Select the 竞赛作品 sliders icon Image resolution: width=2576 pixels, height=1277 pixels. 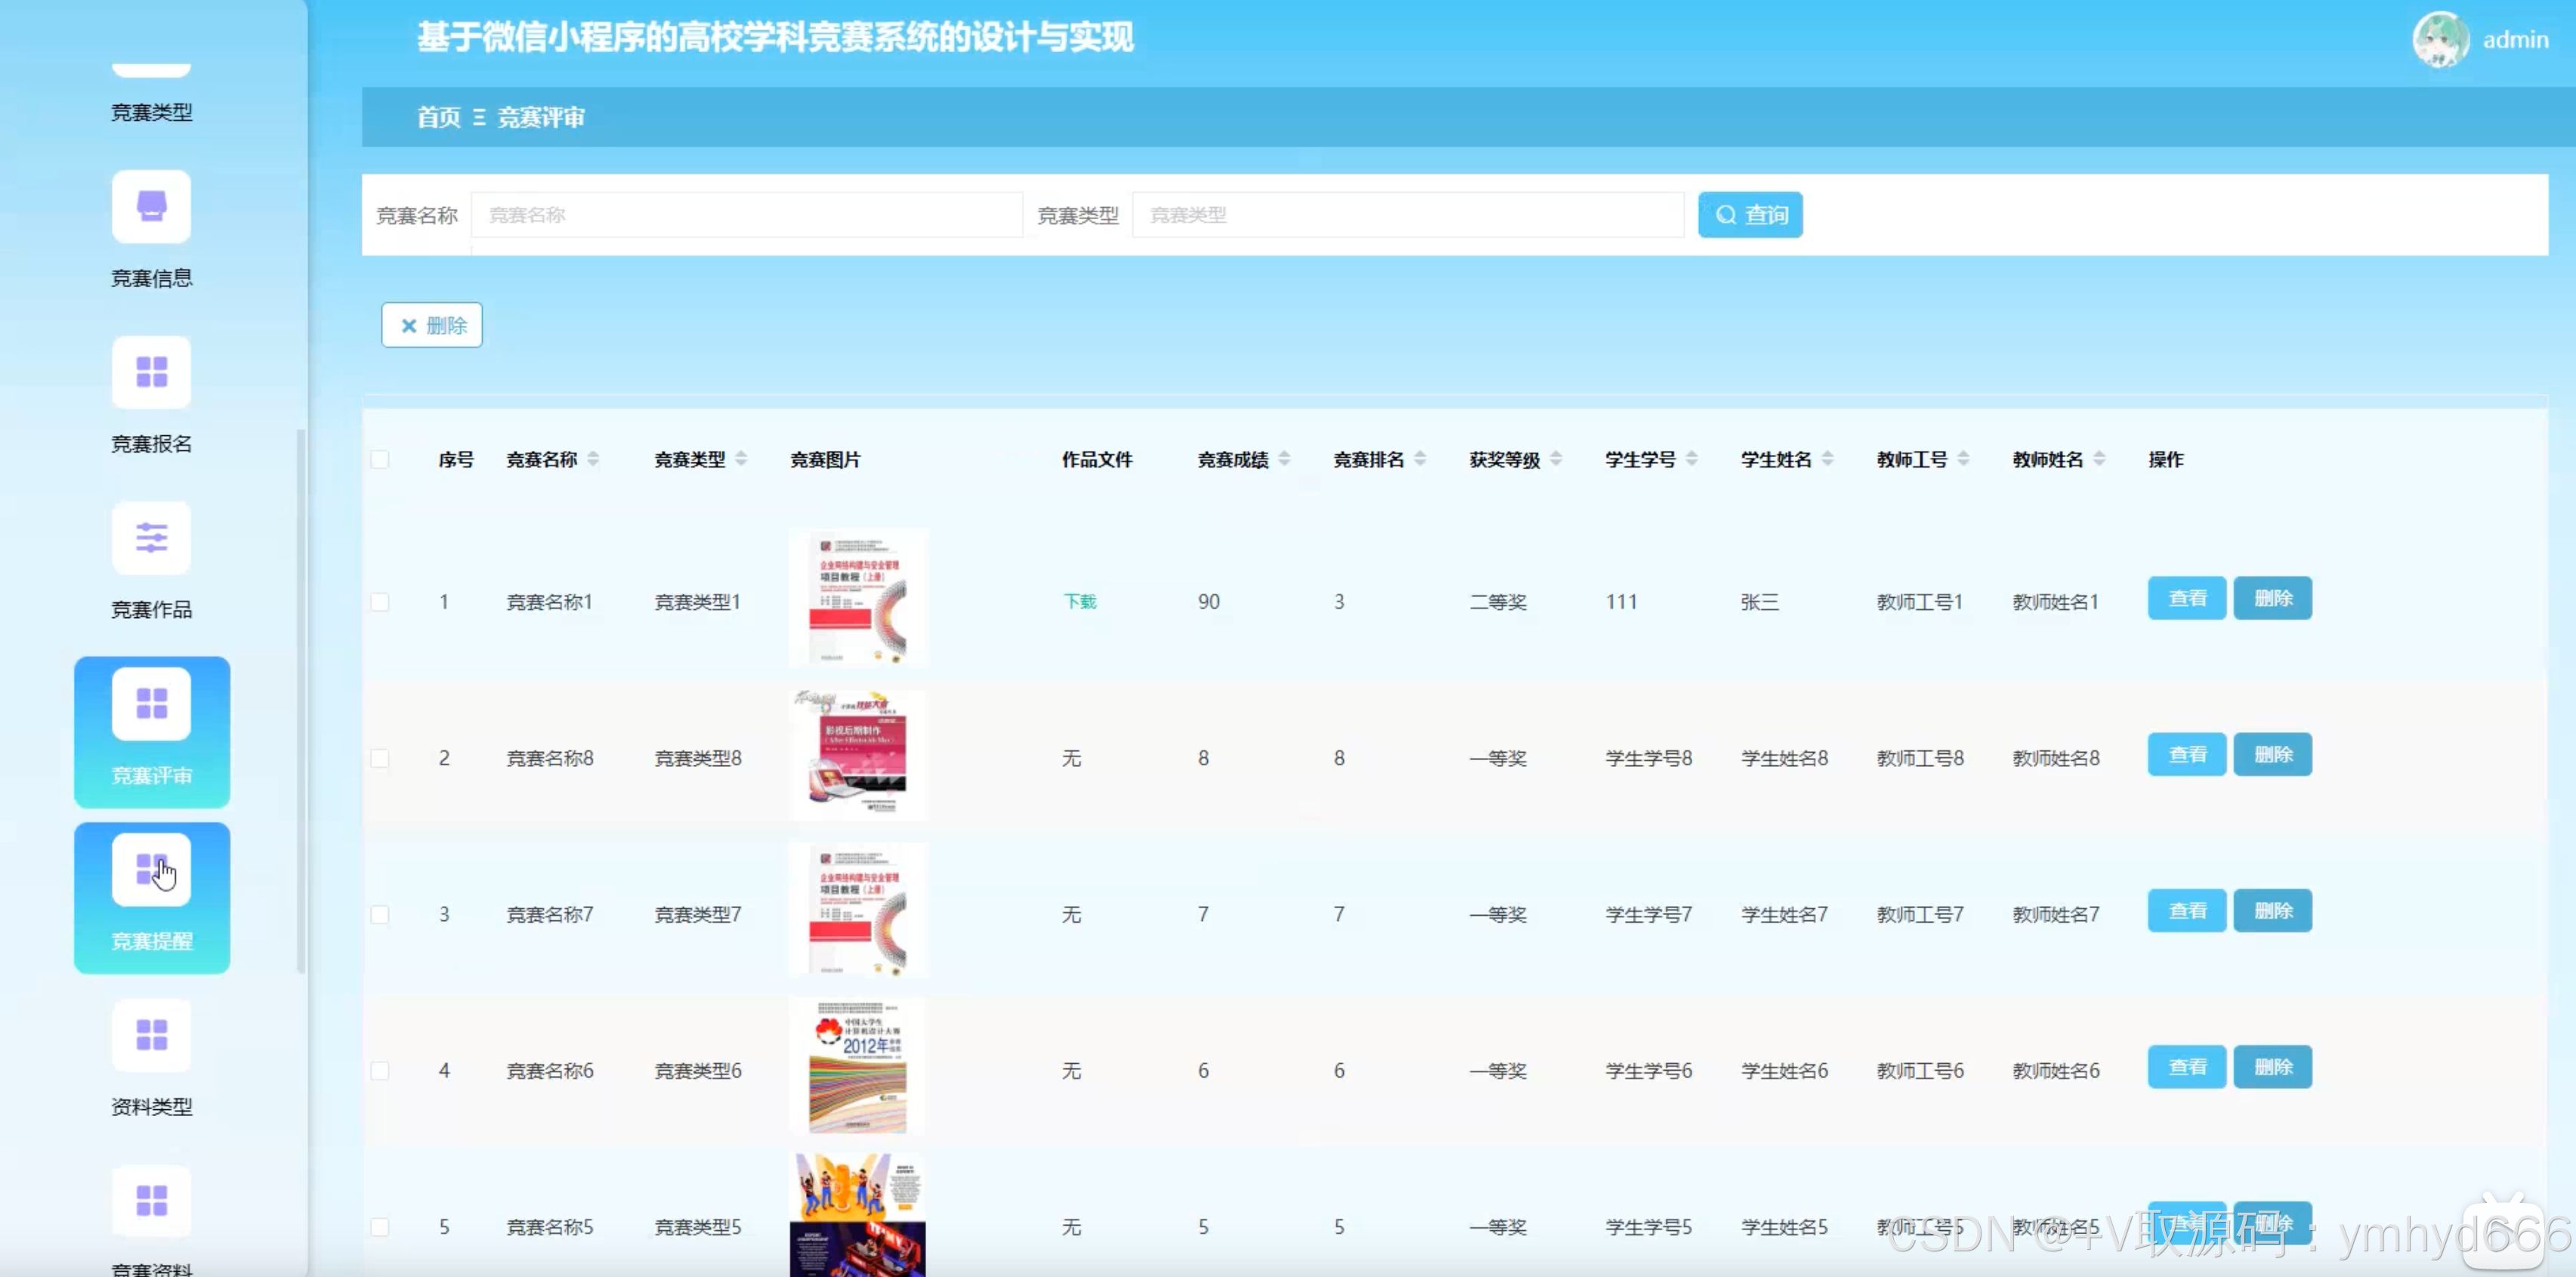[151, 538]
